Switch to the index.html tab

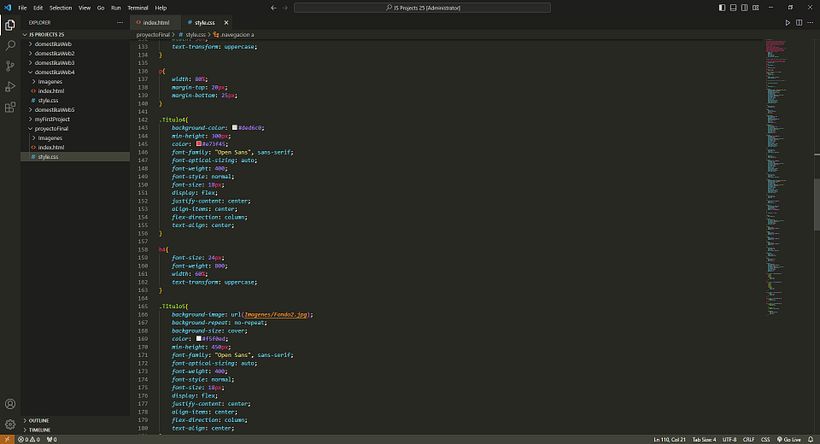pyautogui.click(x=155, y=22)
